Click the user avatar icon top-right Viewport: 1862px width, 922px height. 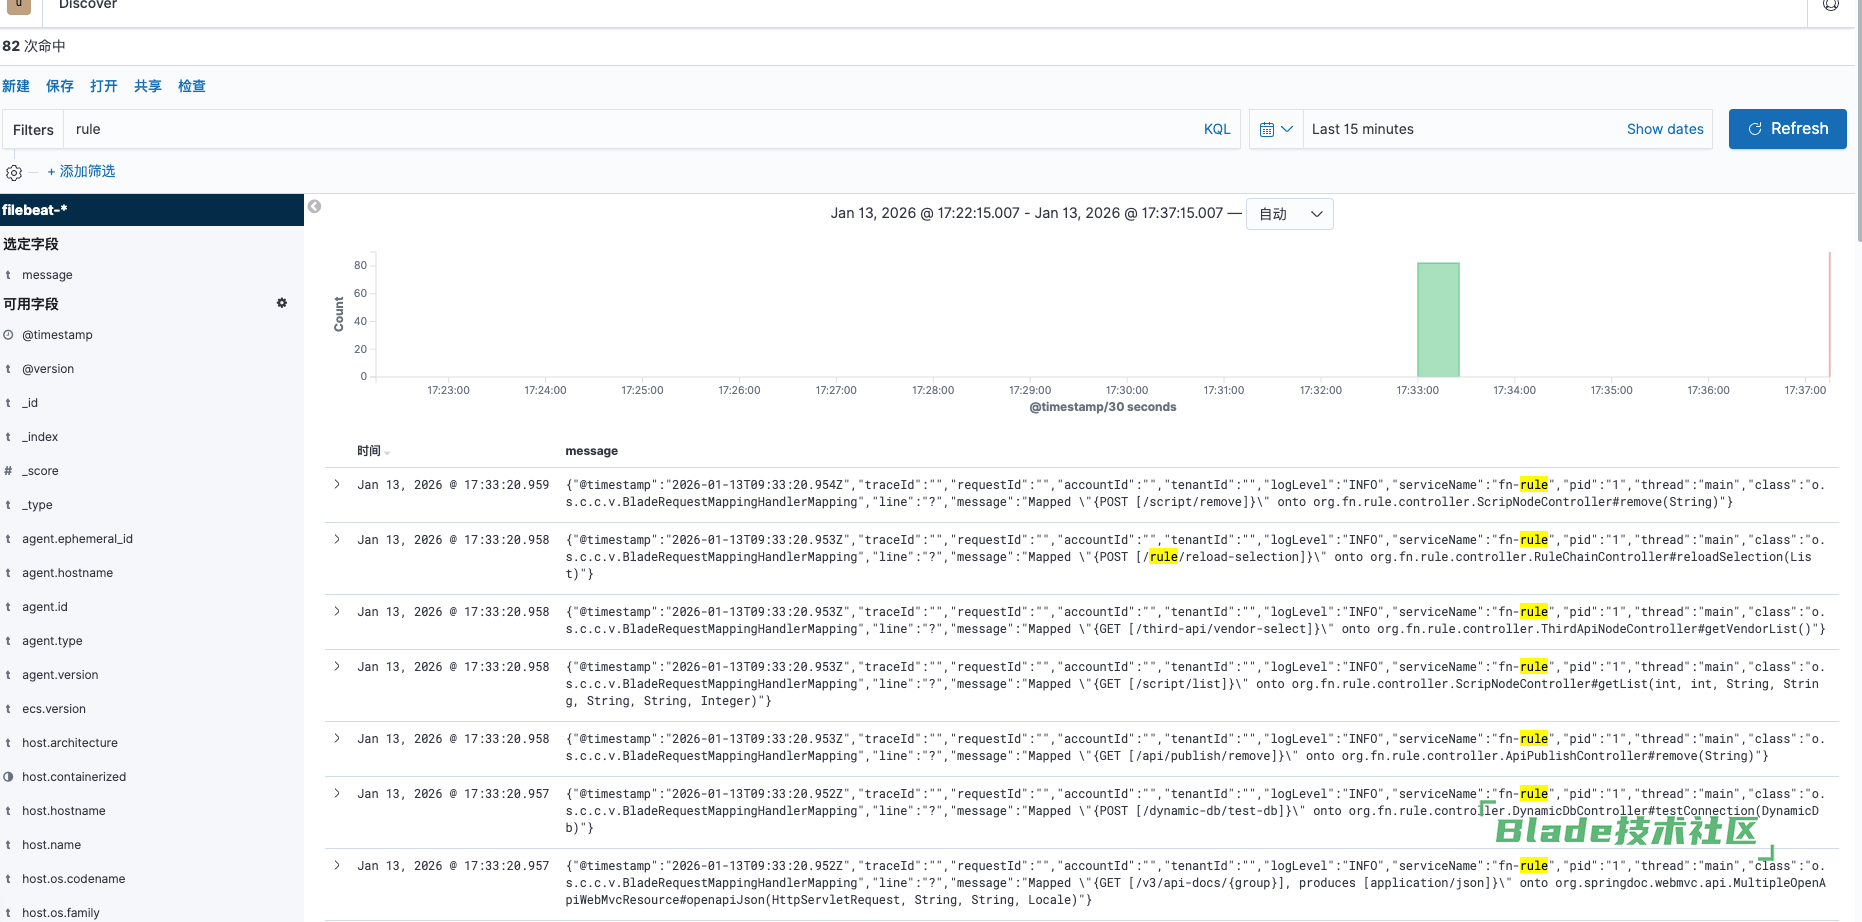(x=1830, y=6)
